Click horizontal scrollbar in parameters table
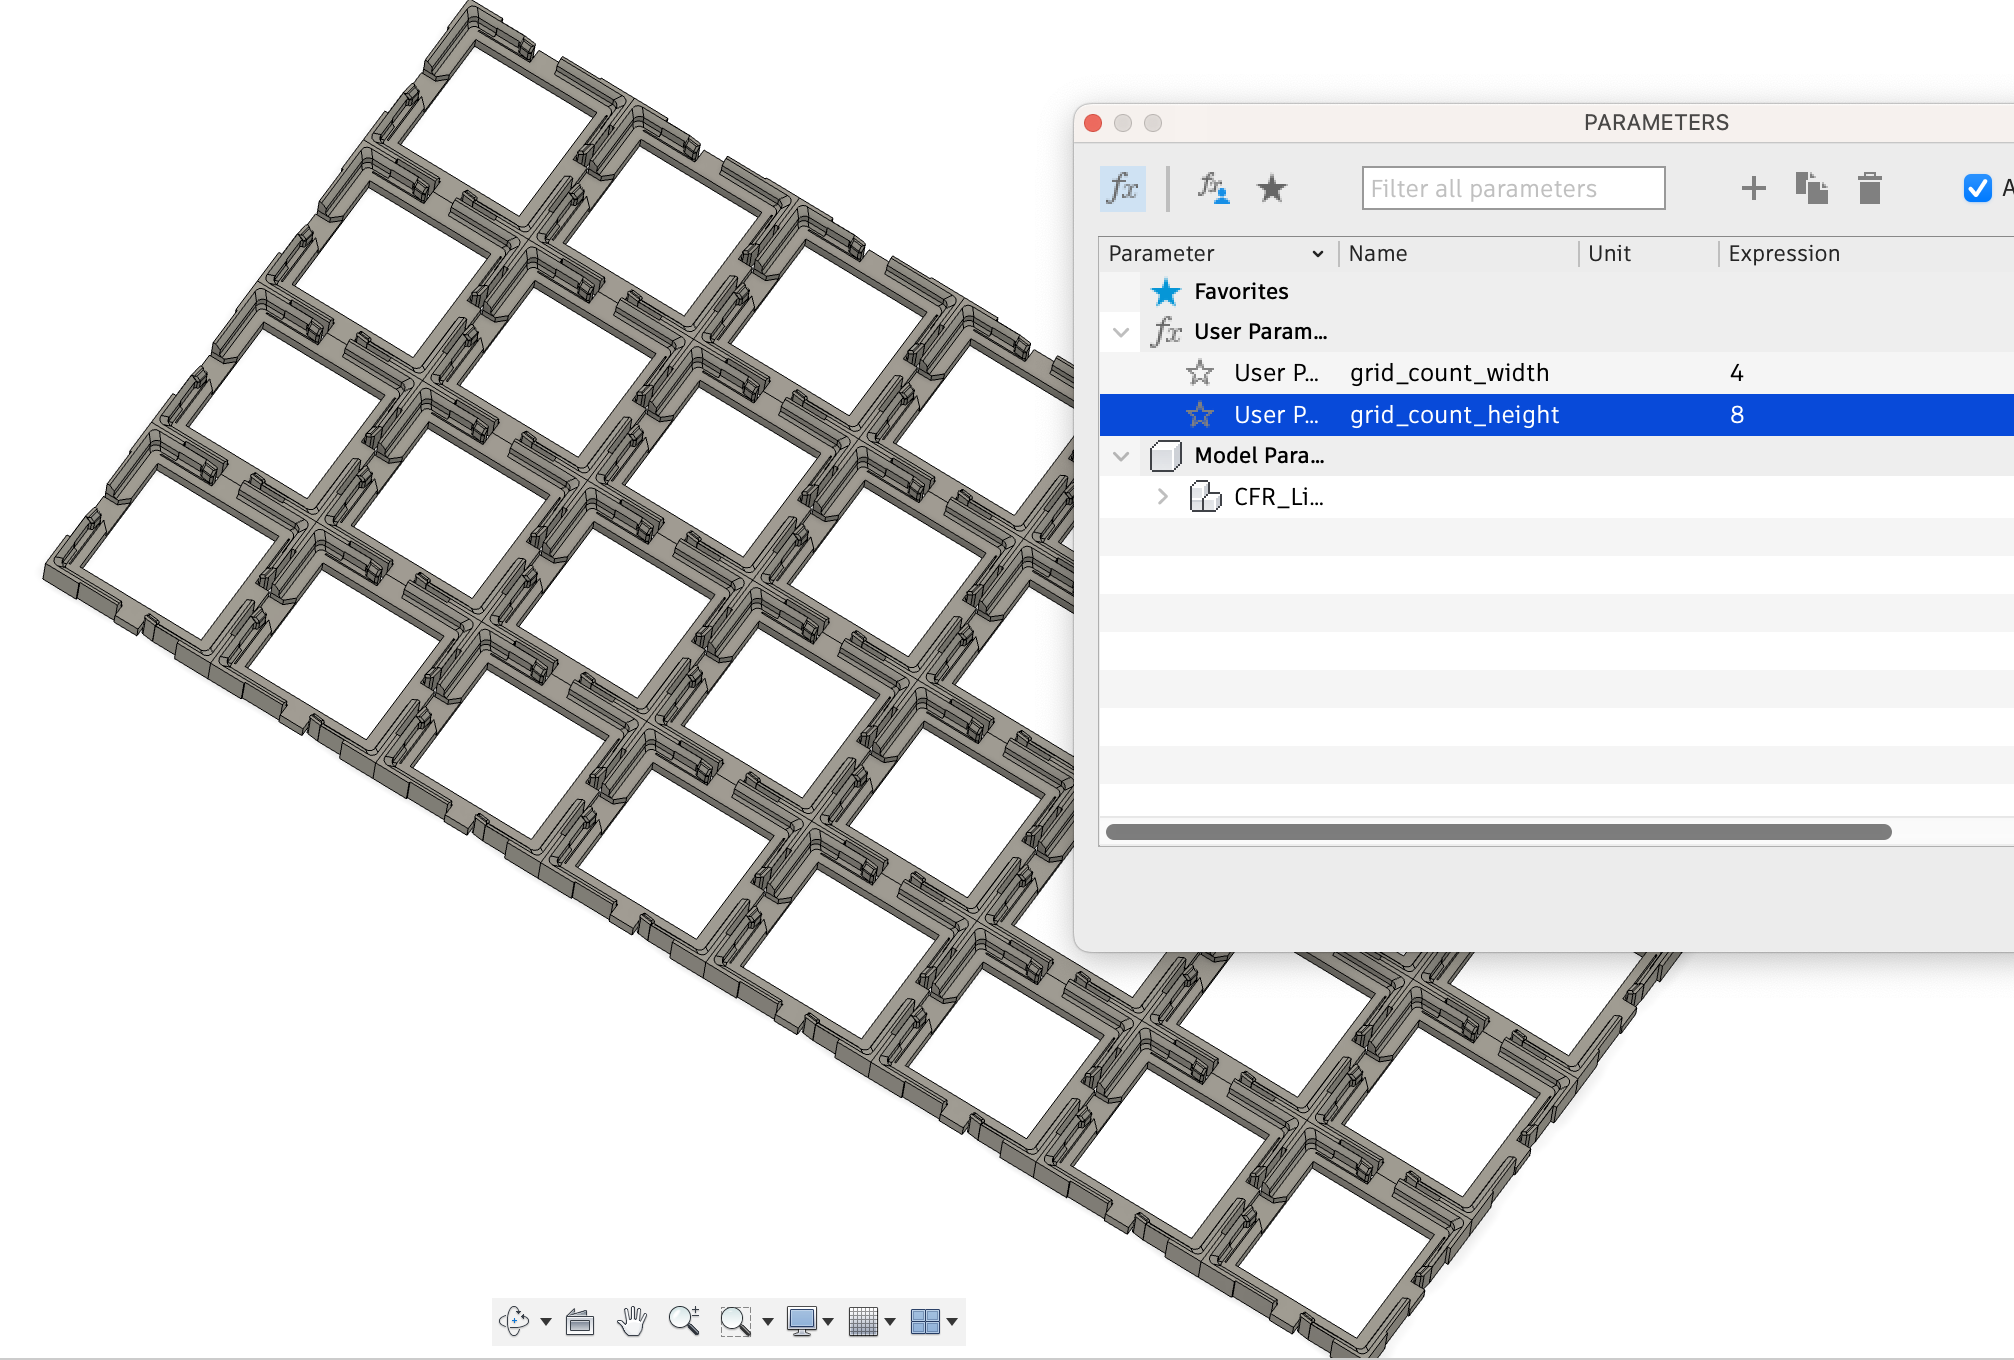The height and width of the screenshot is (1360, 2014). 1498,832
